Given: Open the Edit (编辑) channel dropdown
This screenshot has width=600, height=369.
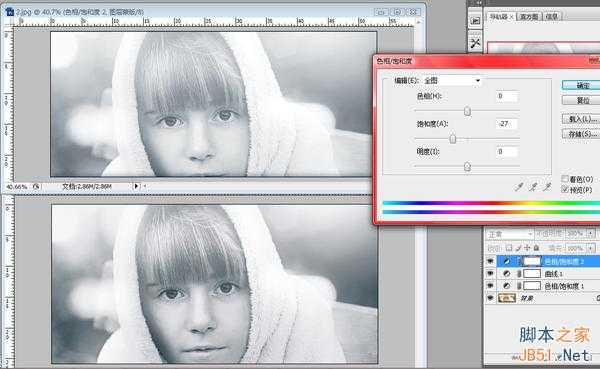Looking at the screenshot, I should 452,80.
